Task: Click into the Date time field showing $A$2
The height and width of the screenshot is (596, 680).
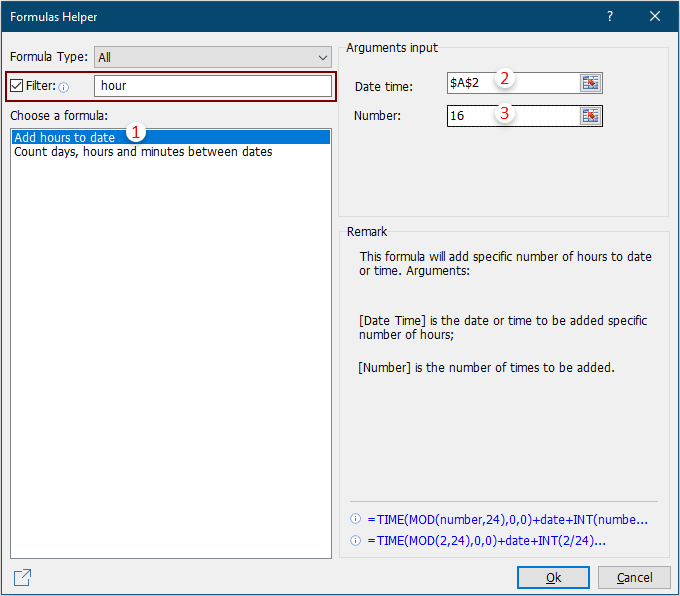Action: (512, 83)
